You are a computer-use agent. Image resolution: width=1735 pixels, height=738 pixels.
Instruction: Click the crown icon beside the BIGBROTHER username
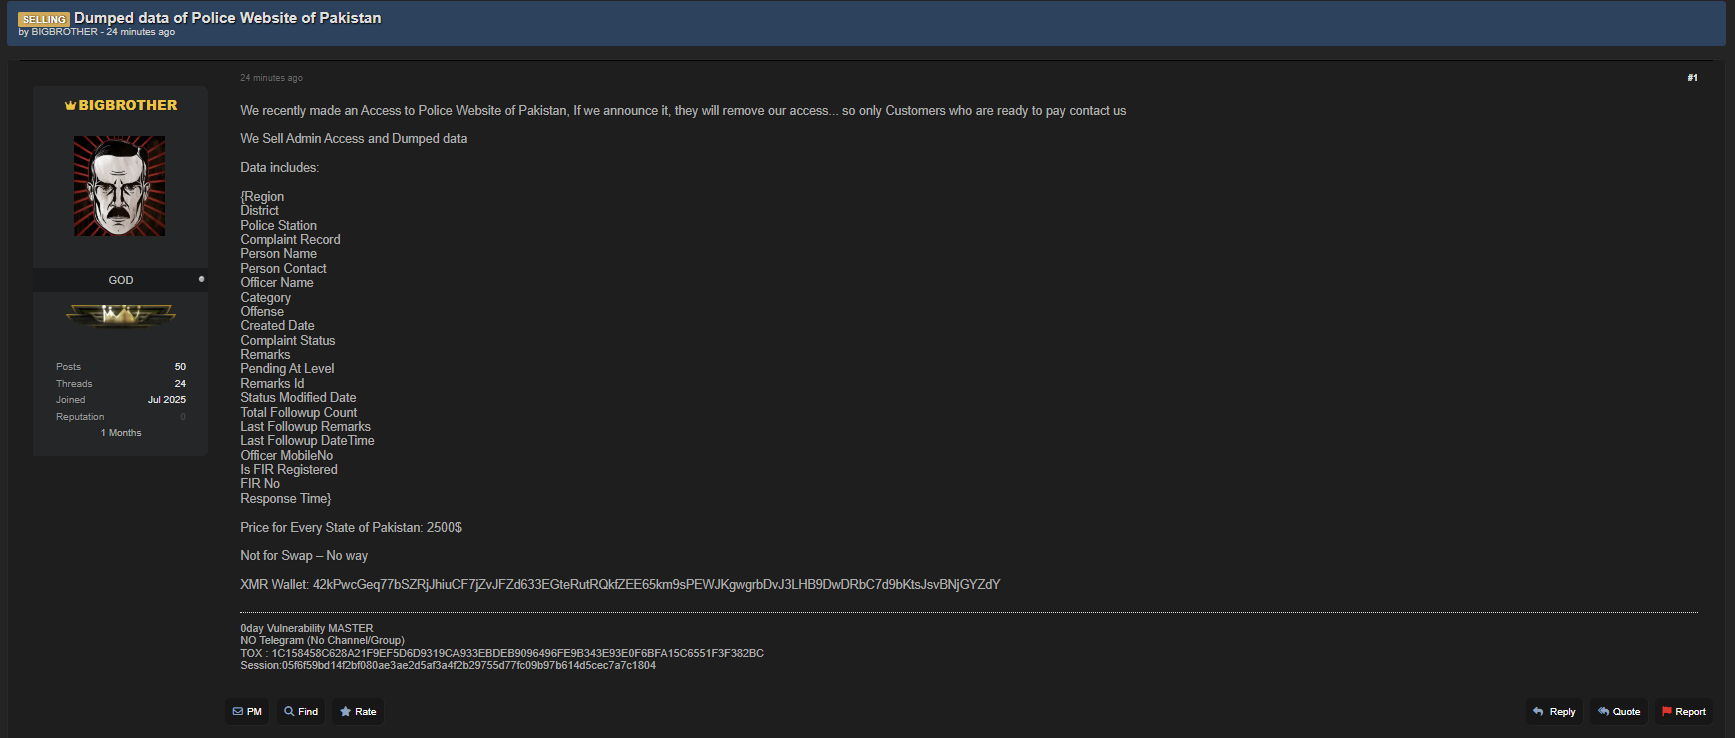(x=70, y=106)
